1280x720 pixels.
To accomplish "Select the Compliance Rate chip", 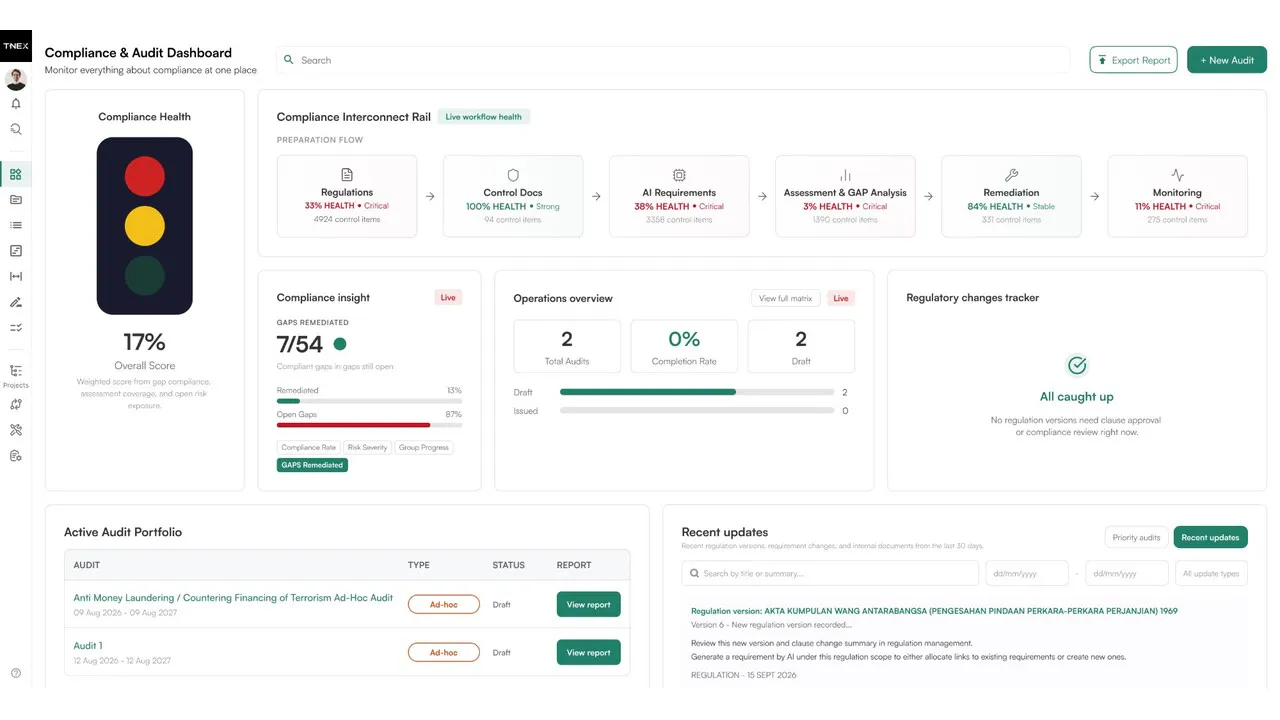I will (309, 448).
